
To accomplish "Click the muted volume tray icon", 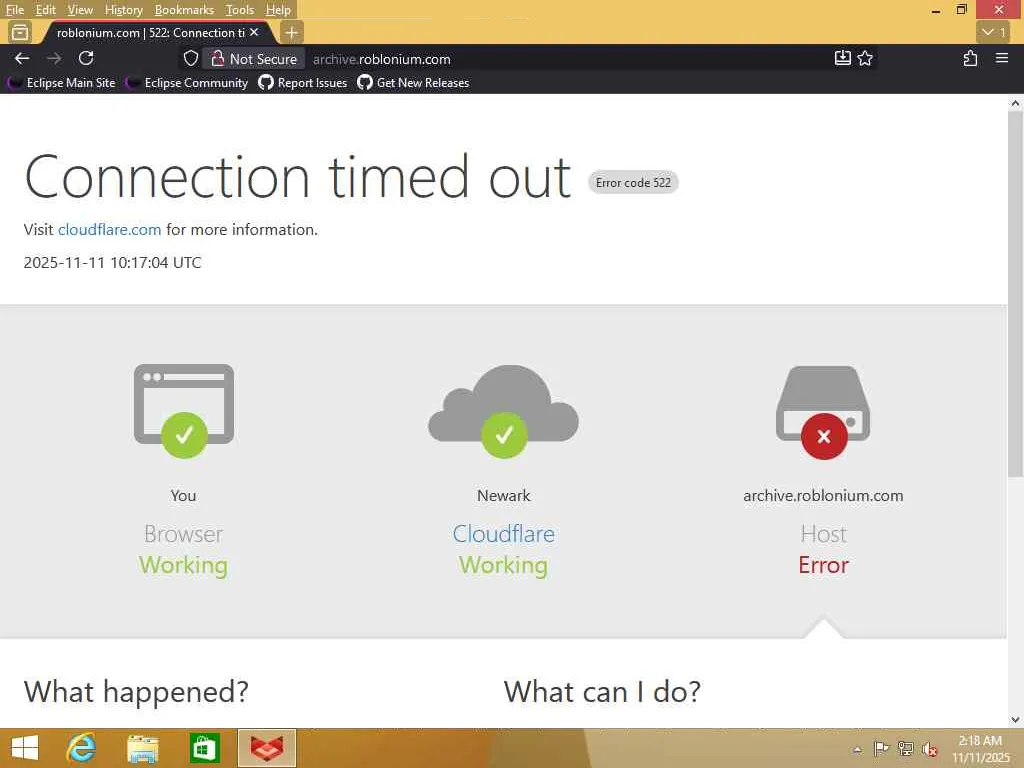I will pos(929,749).
